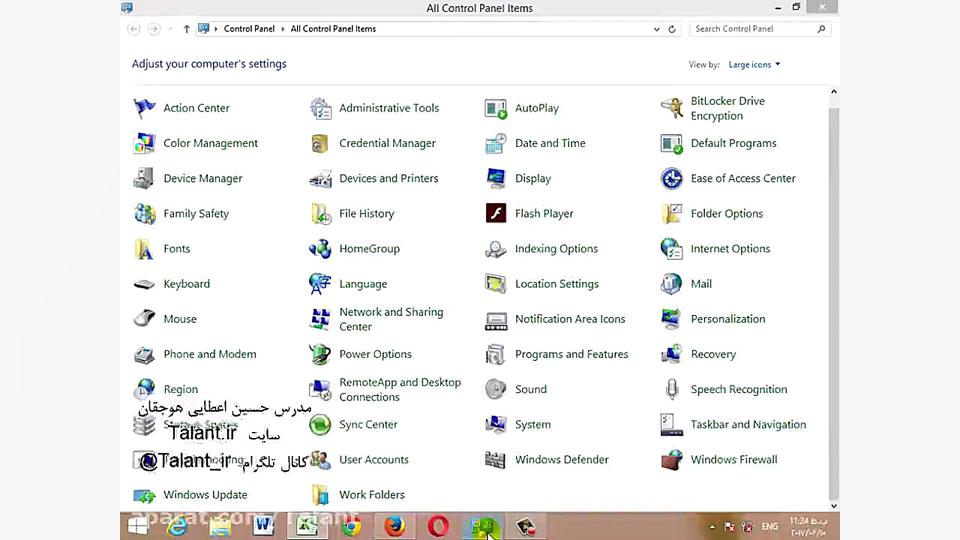Viewport: 960px width, 540px height.
Task: Open the Keyboard icon
Action: (x=144, y=284)
